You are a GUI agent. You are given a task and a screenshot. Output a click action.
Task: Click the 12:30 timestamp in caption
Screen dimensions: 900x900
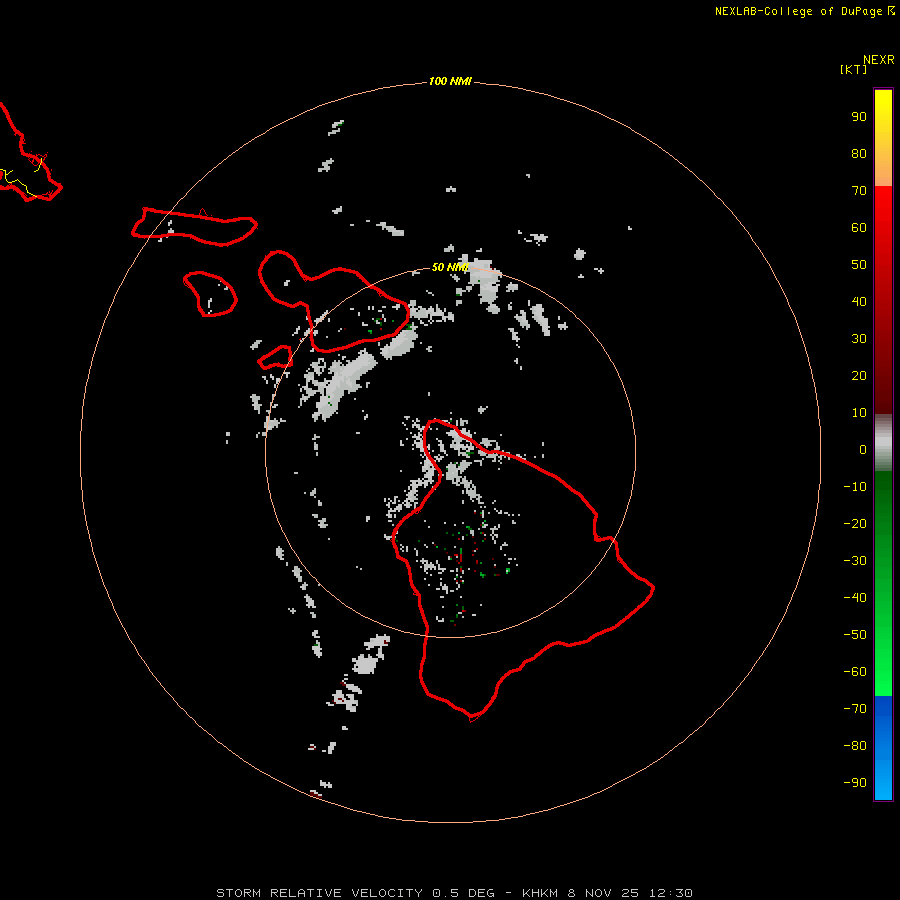[670, 893]
